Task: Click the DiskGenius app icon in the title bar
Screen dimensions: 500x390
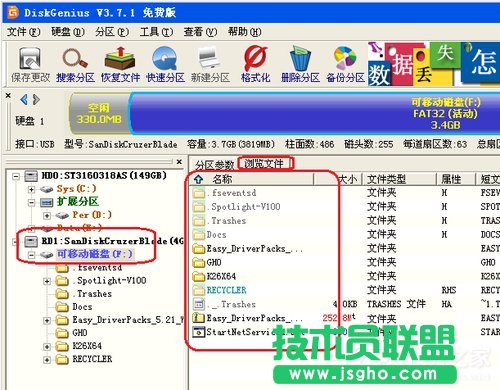Action: (13, 13)
